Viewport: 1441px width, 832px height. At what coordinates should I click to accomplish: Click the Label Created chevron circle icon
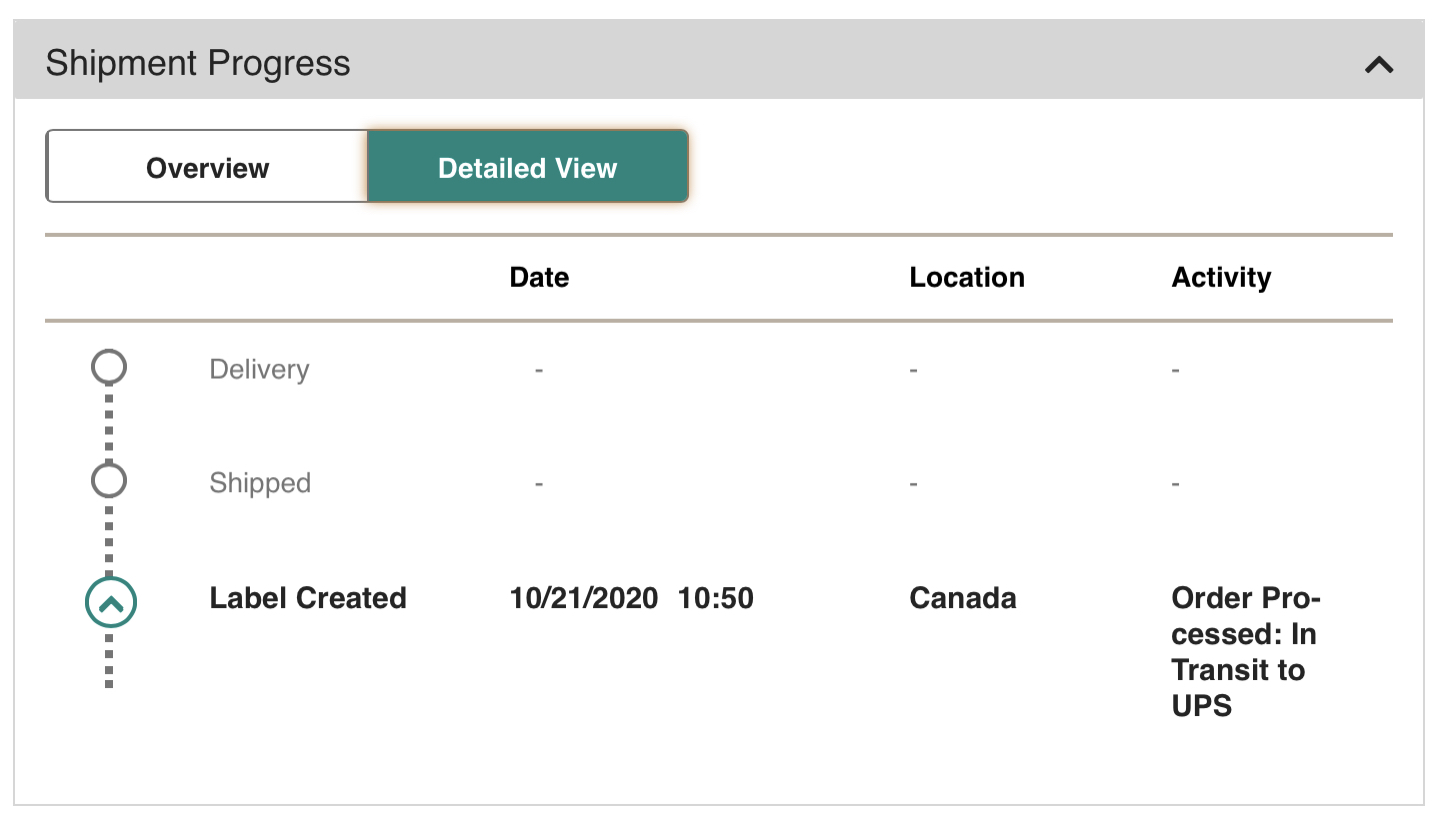[x=110, y=602]
